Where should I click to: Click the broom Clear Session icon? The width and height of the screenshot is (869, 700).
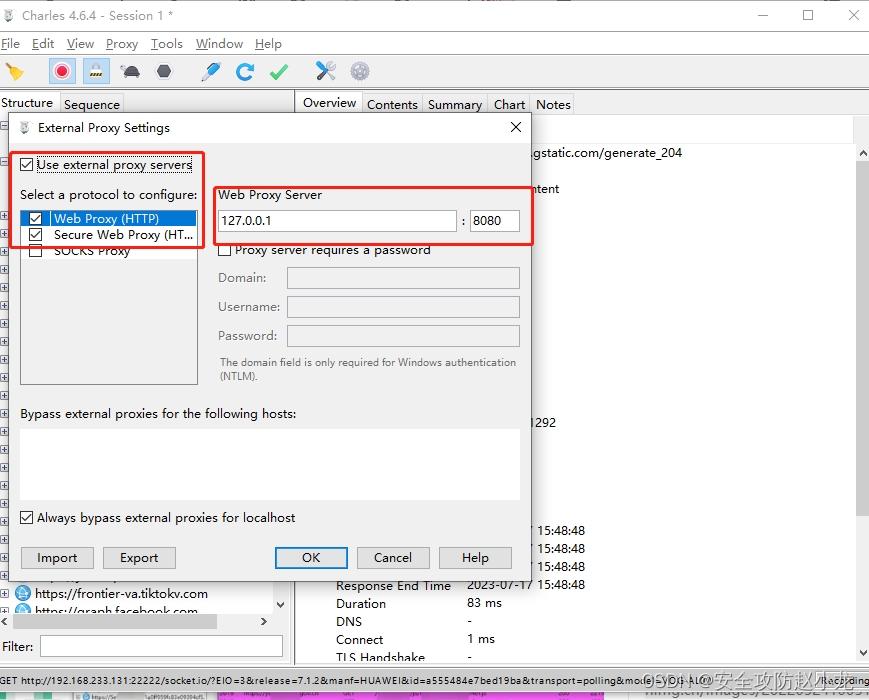click(14, 71)
